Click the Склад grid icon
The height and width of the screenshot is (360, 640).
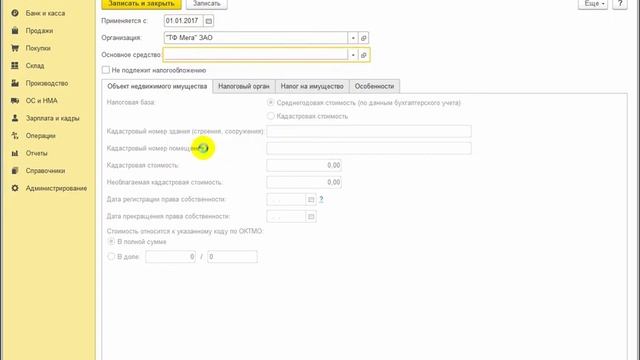pos(15,66)
